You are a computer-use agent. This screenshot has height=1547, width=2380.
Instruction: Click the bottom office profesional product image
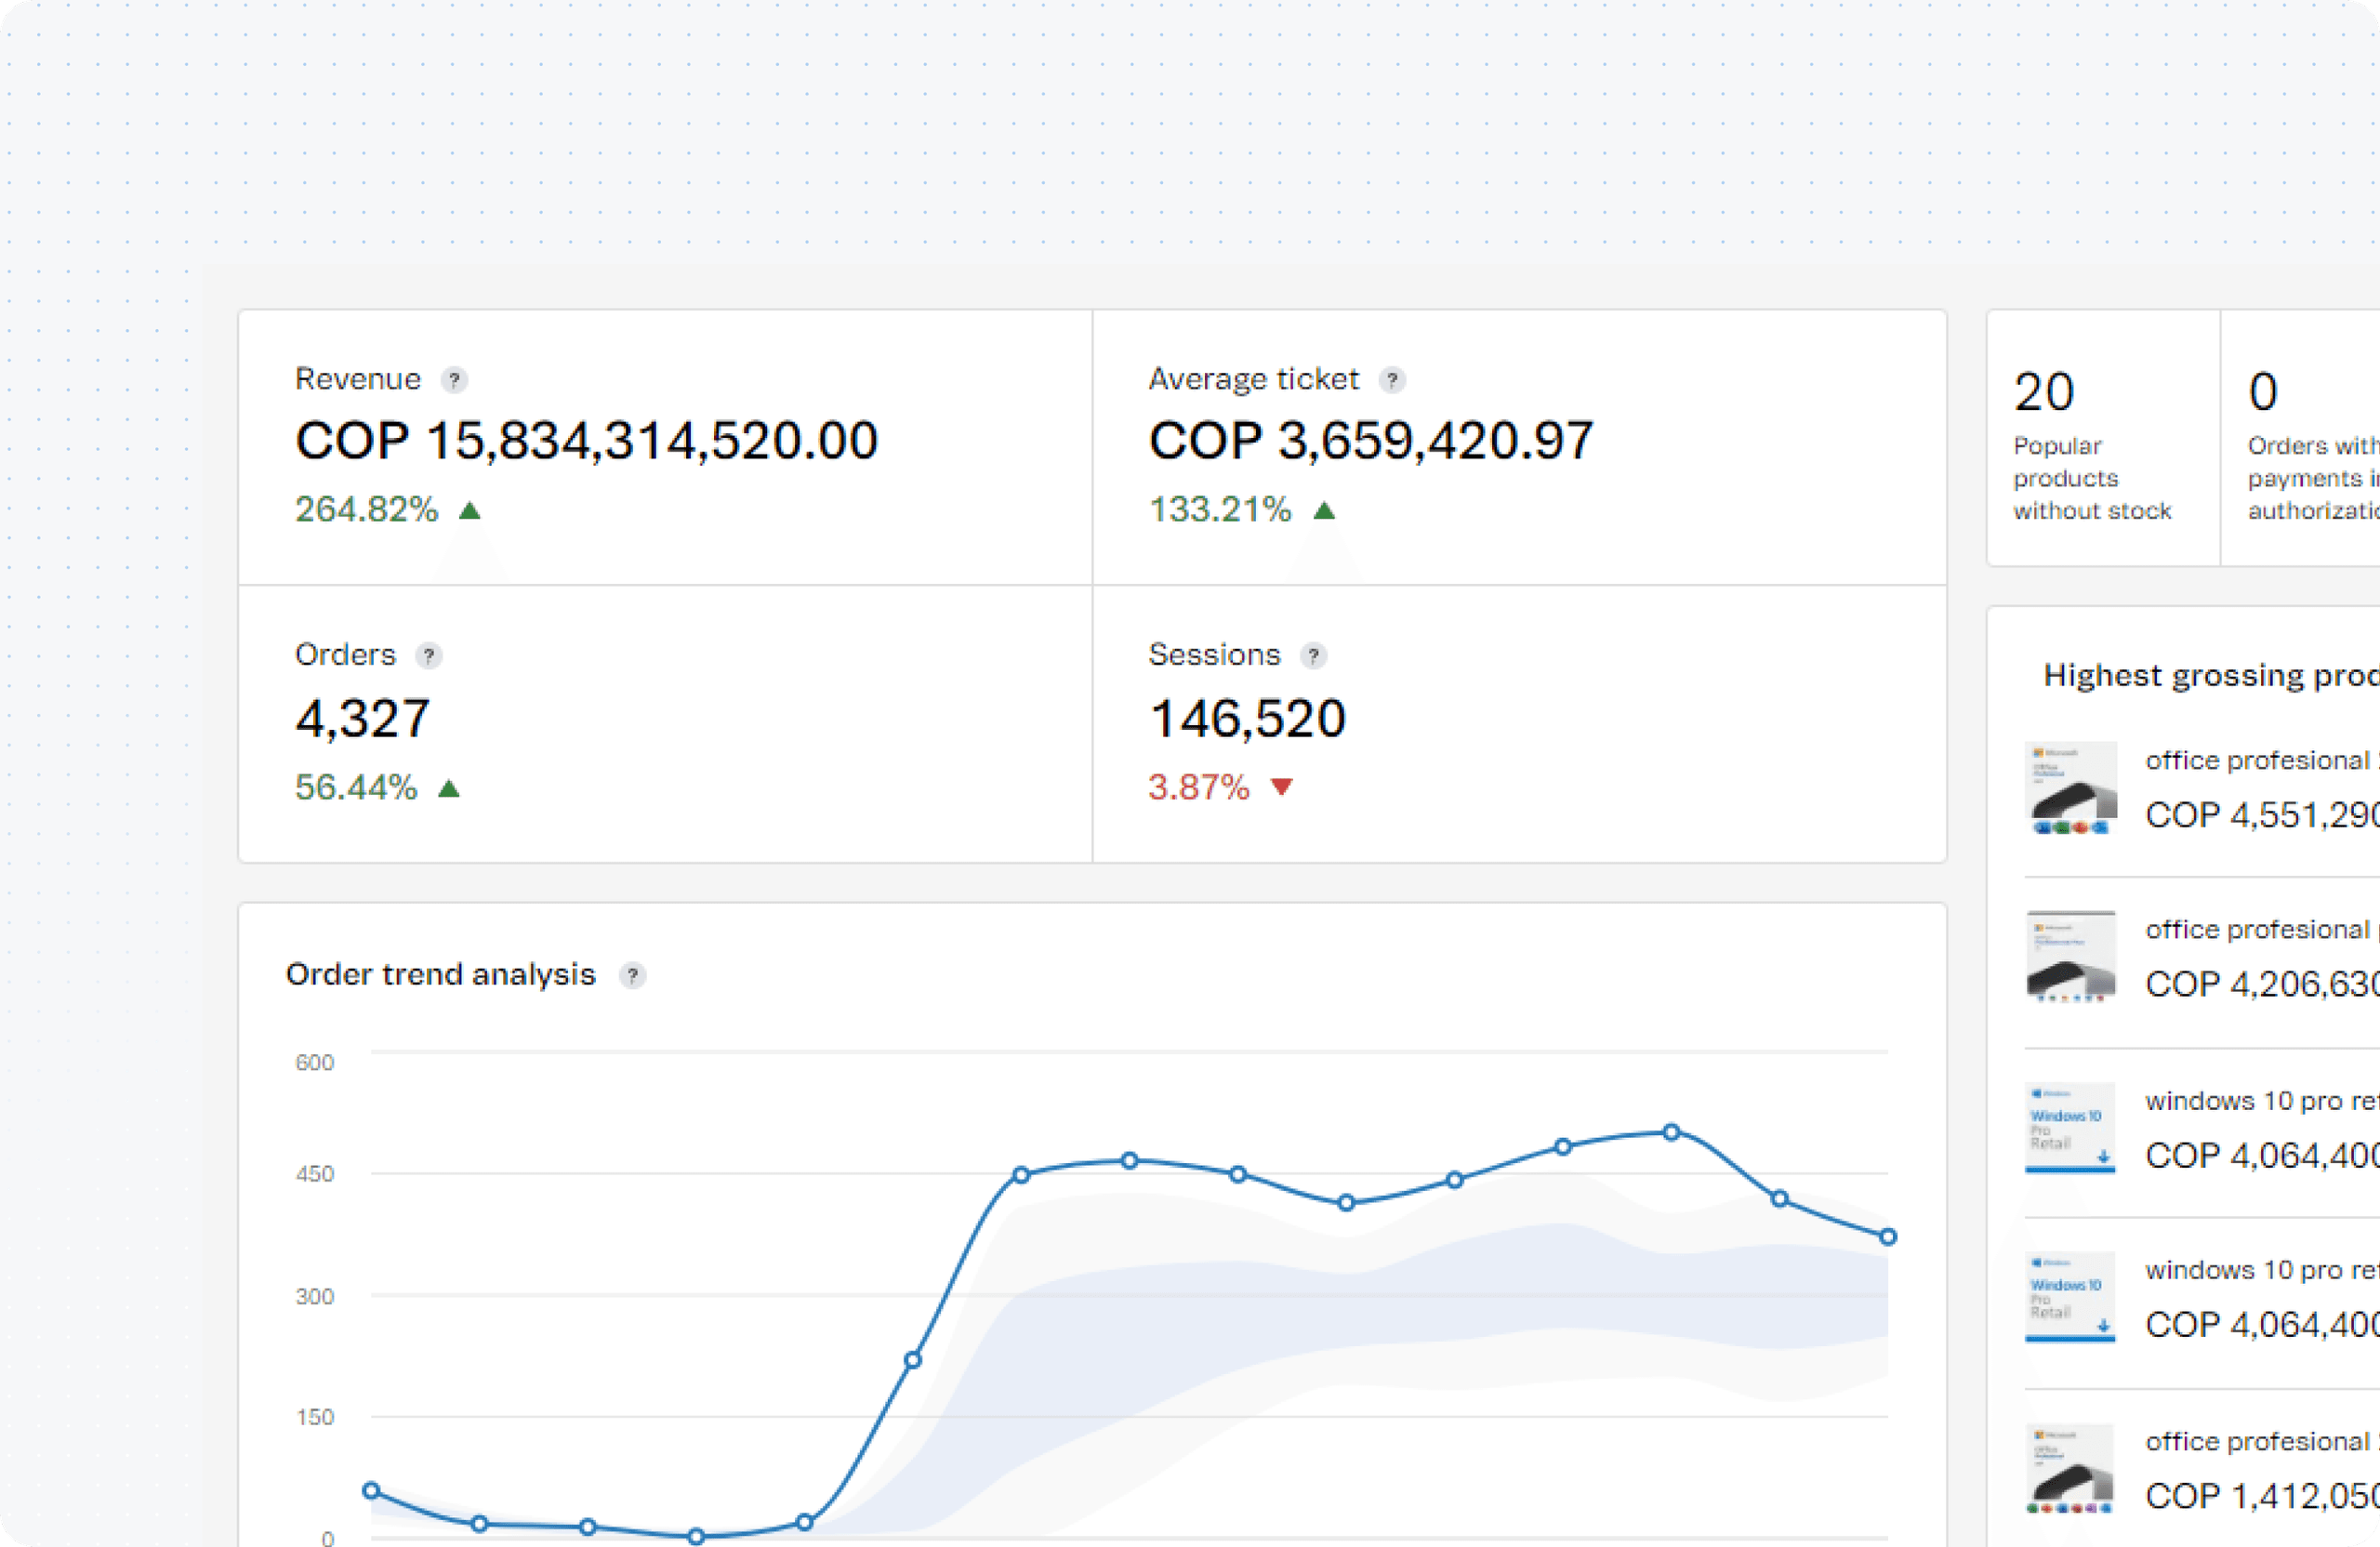2070,1468
